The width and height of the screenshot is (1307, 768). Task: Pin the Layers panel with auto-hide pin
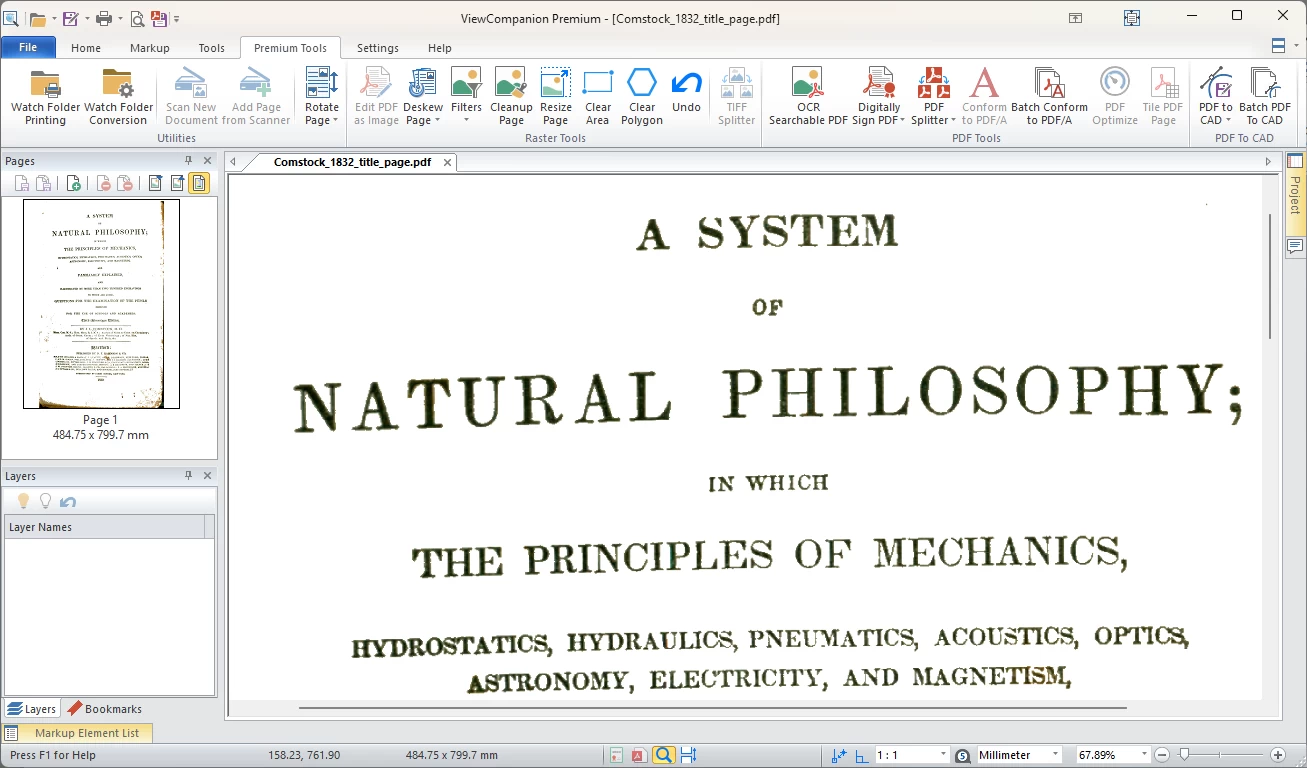[x=188, y=476]
